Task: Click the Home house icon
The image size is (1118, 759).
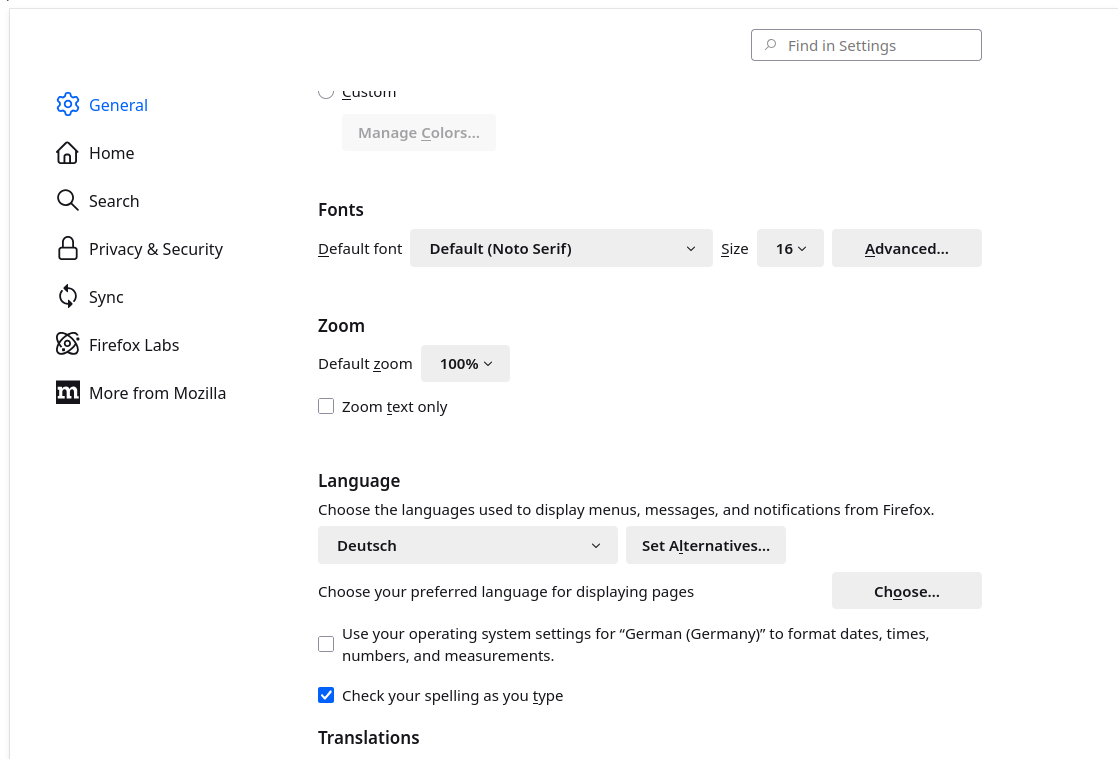Action: pos(67,152)
